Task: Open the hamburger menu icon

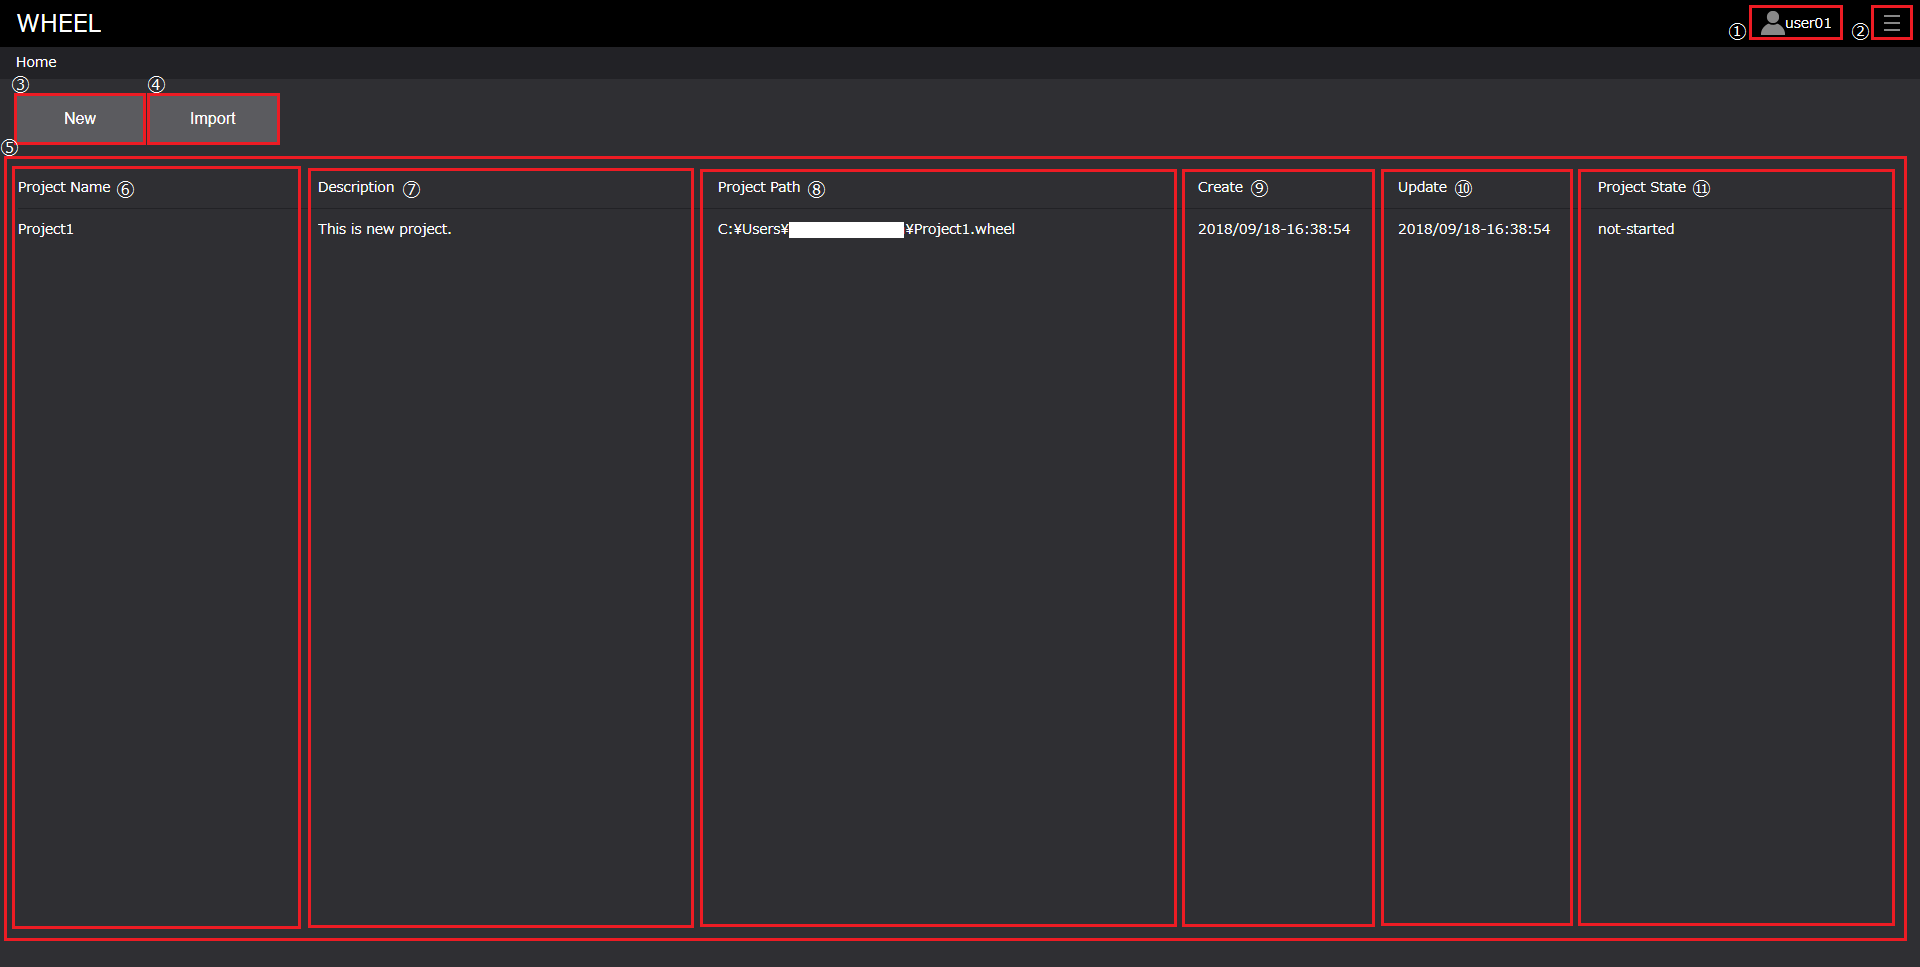Action: point(1891,23)
